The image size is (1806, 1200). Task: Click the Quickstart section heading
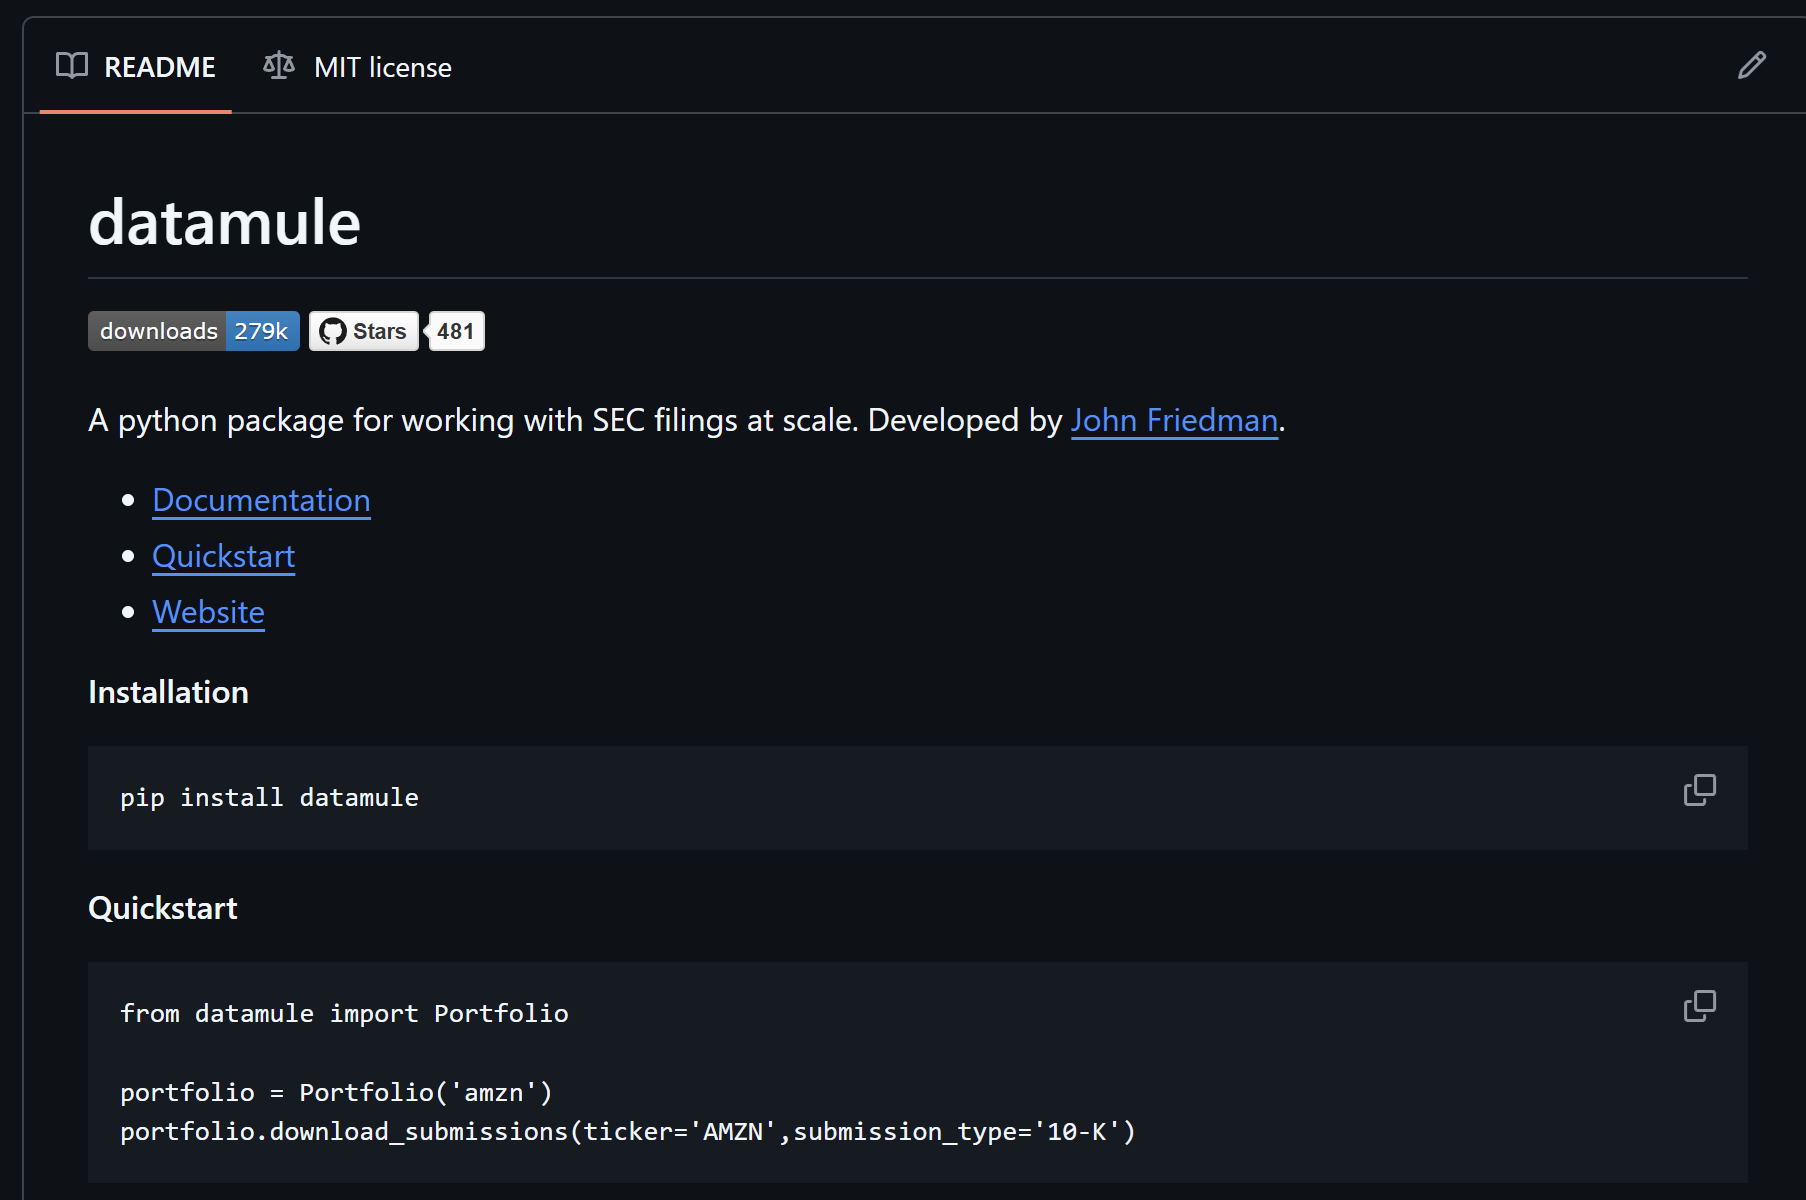click(162, 907)
